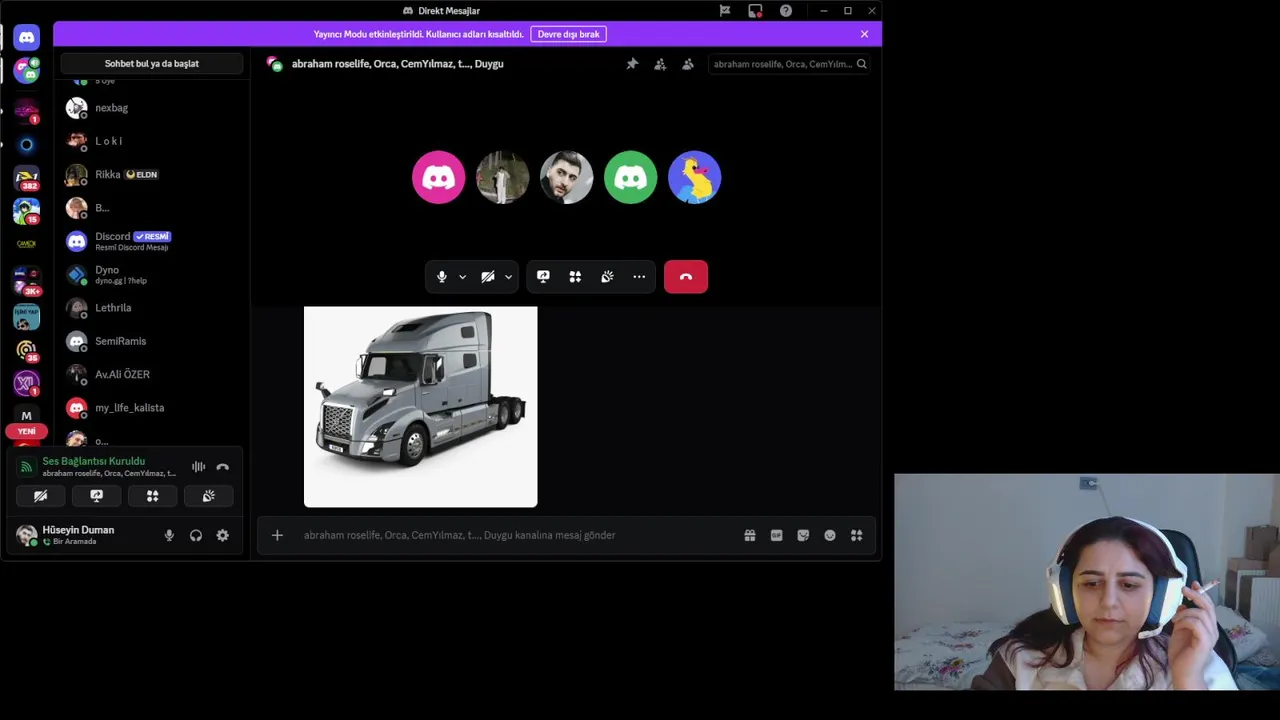The image size is (1280, 720).
Task: Open Lethrila direct message
Action: (x=152, y=308)
